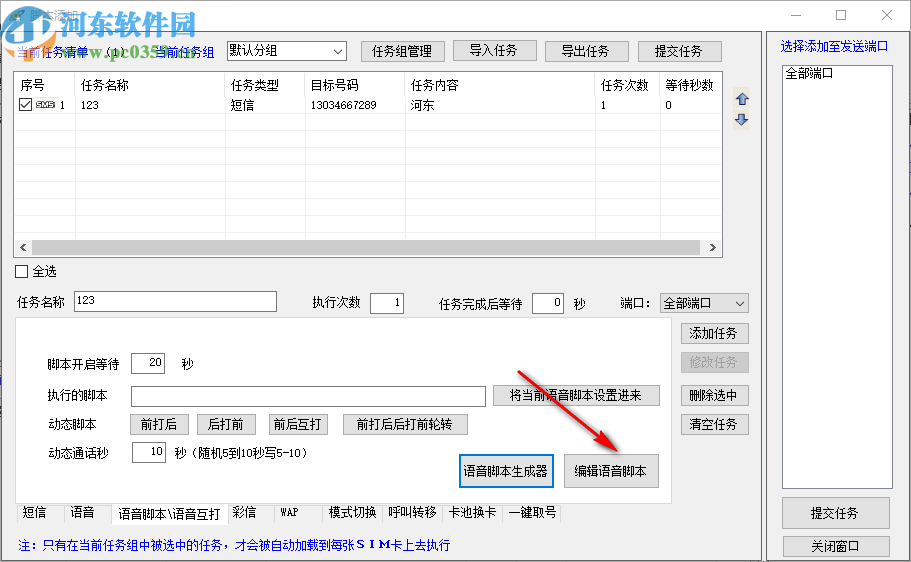Switch to 卡池换卡 tab

472,513
